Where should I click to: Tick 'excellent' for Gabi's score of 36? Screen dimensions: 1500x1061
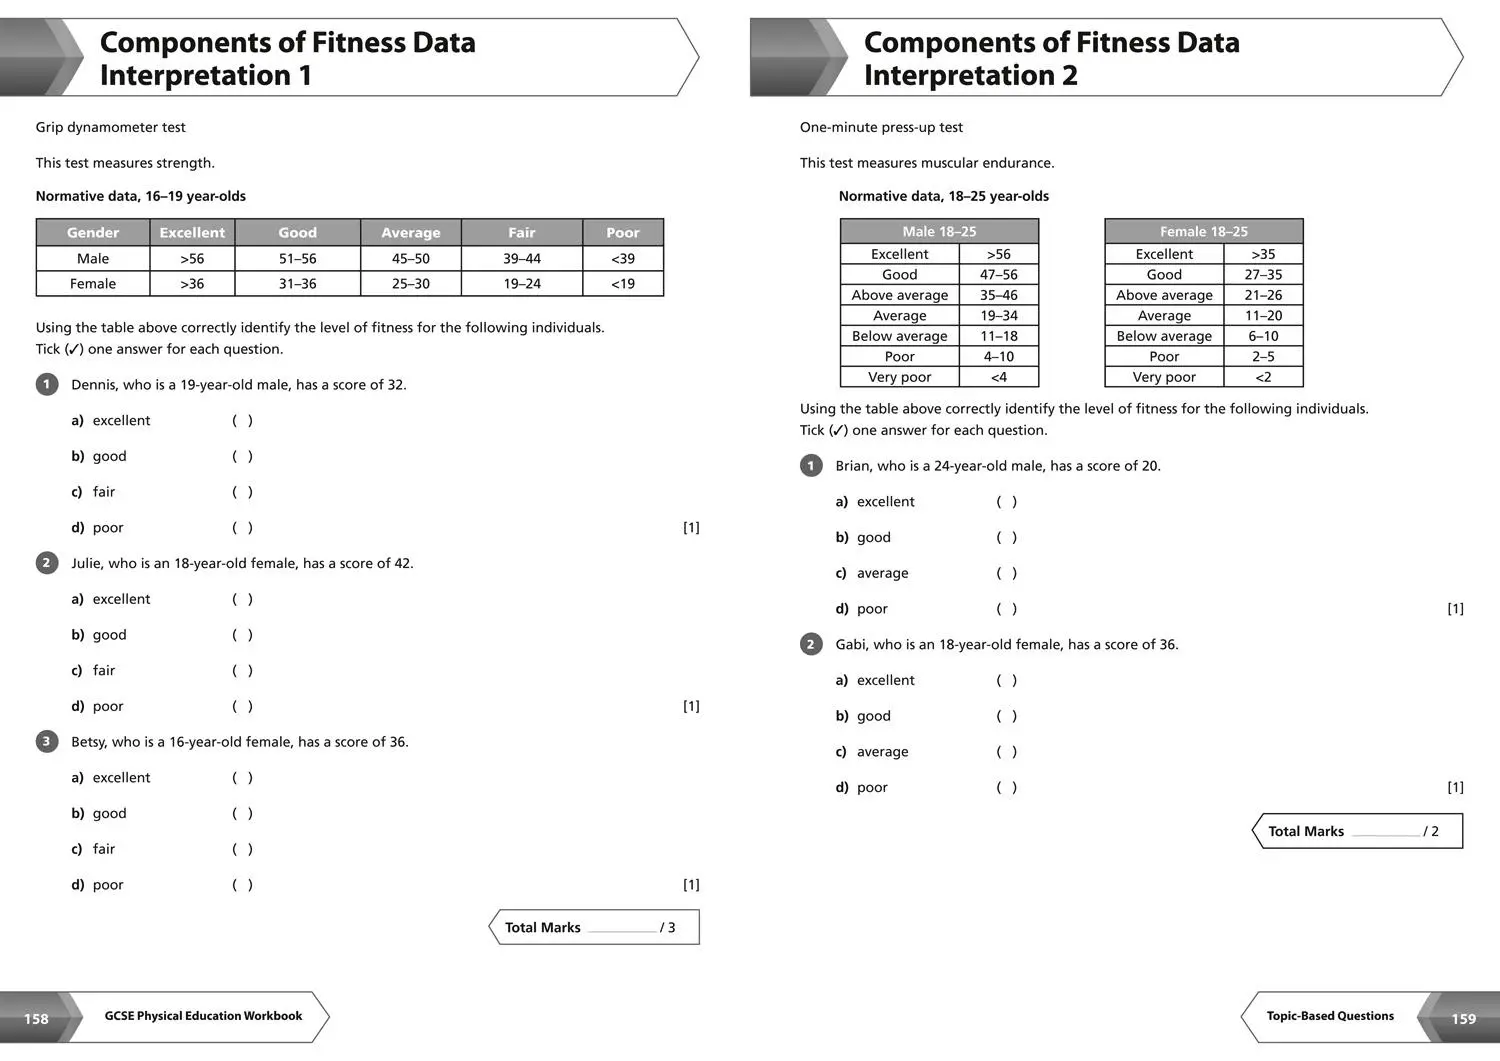pos(1006,681)
